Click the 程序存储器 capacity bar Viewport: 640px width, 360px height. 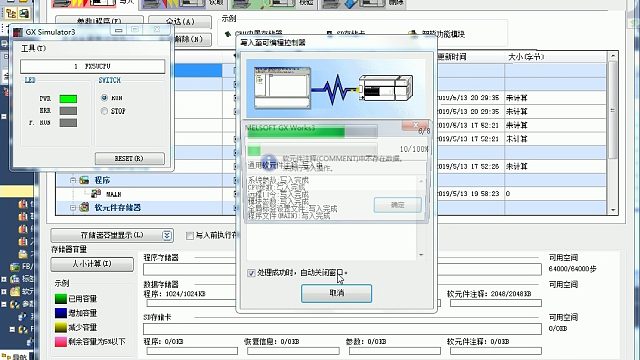[x=342, y=269]
